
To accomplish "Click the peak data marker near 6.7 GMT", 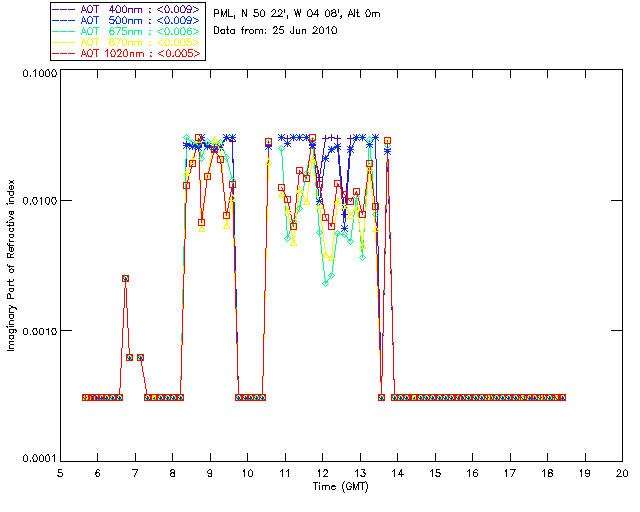I will click(x=125, y=278).
